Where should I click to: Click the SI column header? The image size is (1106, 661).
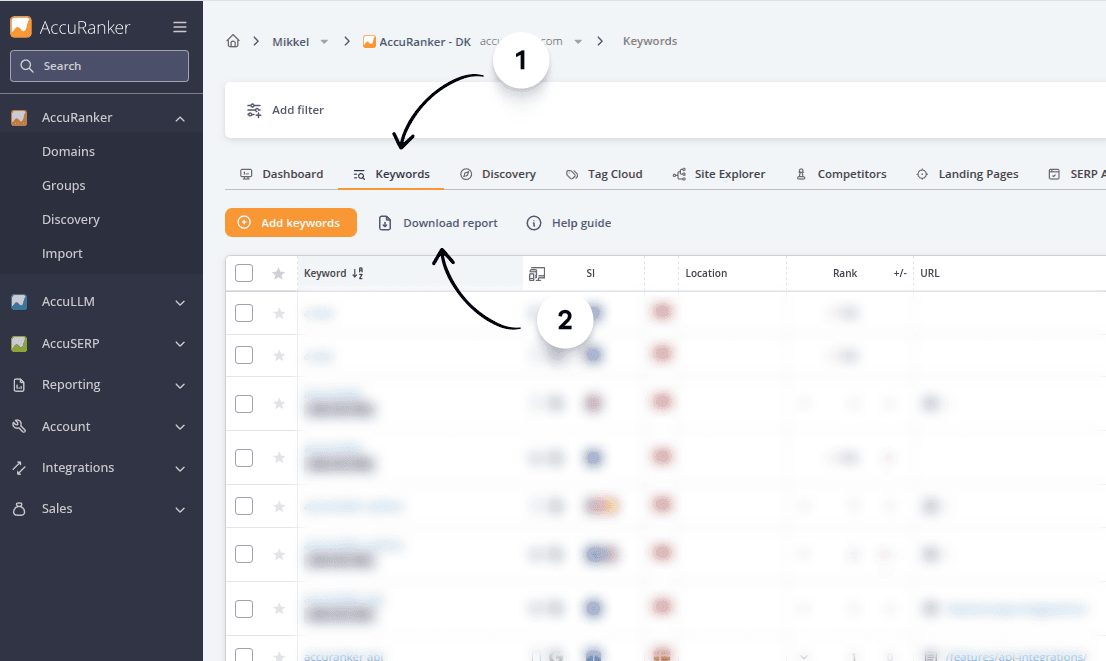coord(590,274)
